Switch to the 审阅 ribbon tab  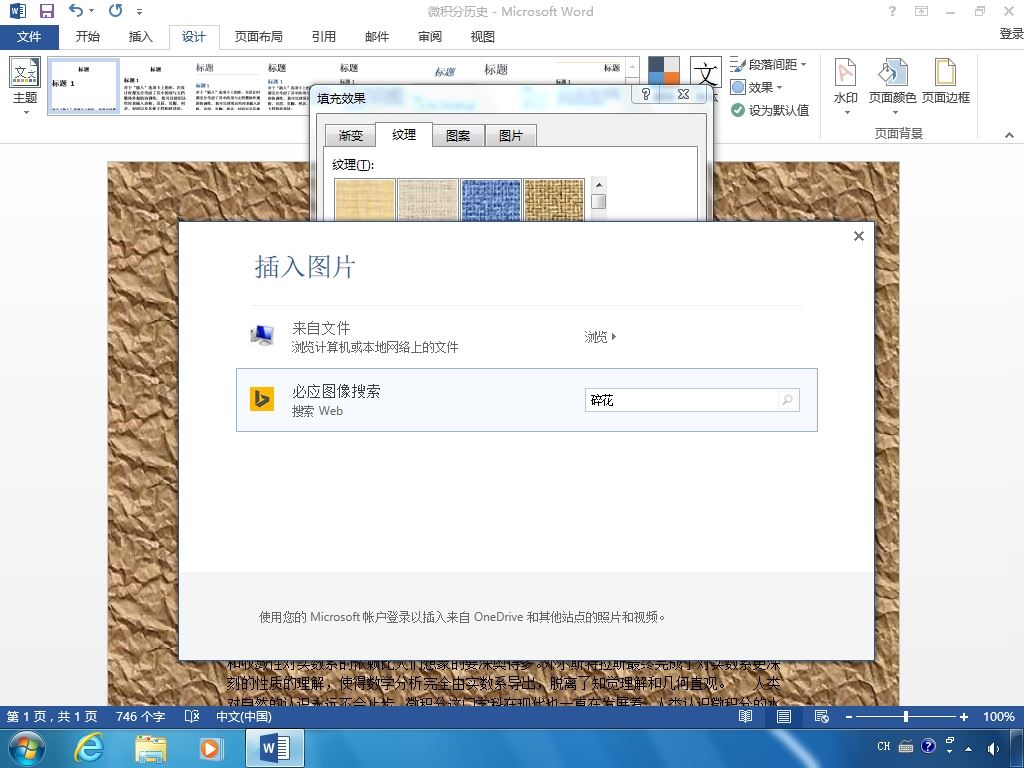click(430, 37)
